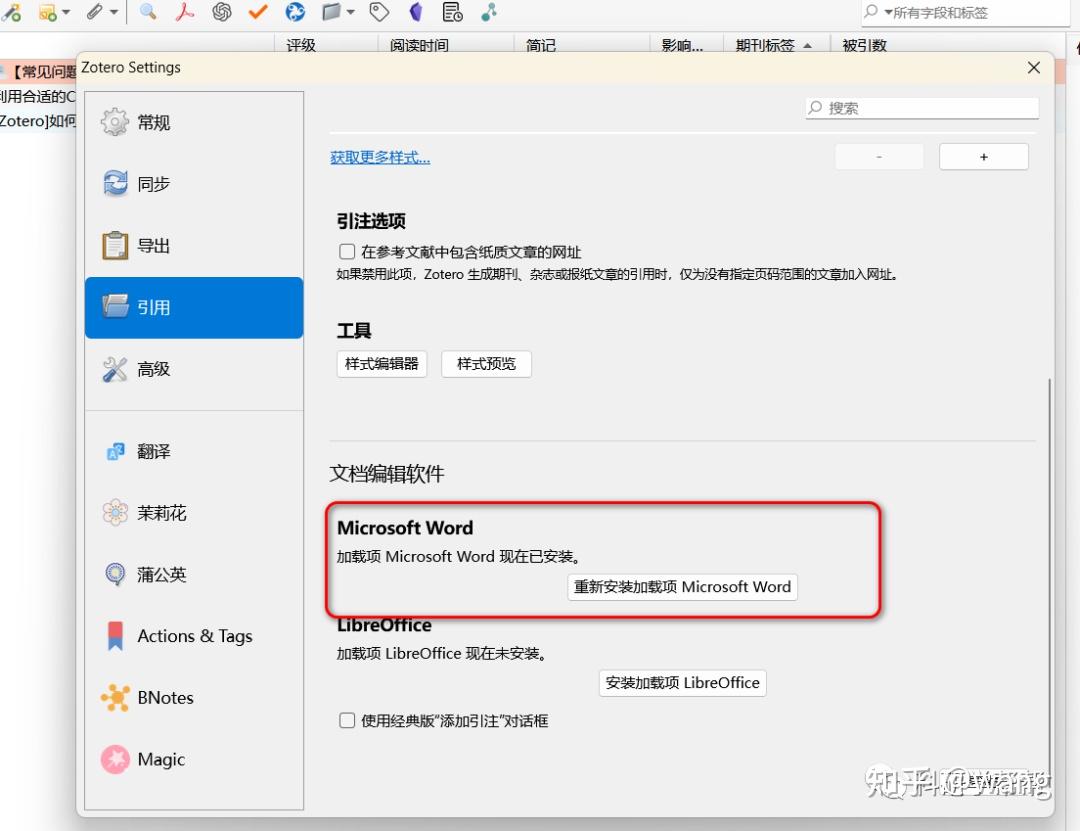Switch to the 同步 settings tab
Viewport: 1080px width, 831px height.
pyautogui.click(x=153, y=184)
